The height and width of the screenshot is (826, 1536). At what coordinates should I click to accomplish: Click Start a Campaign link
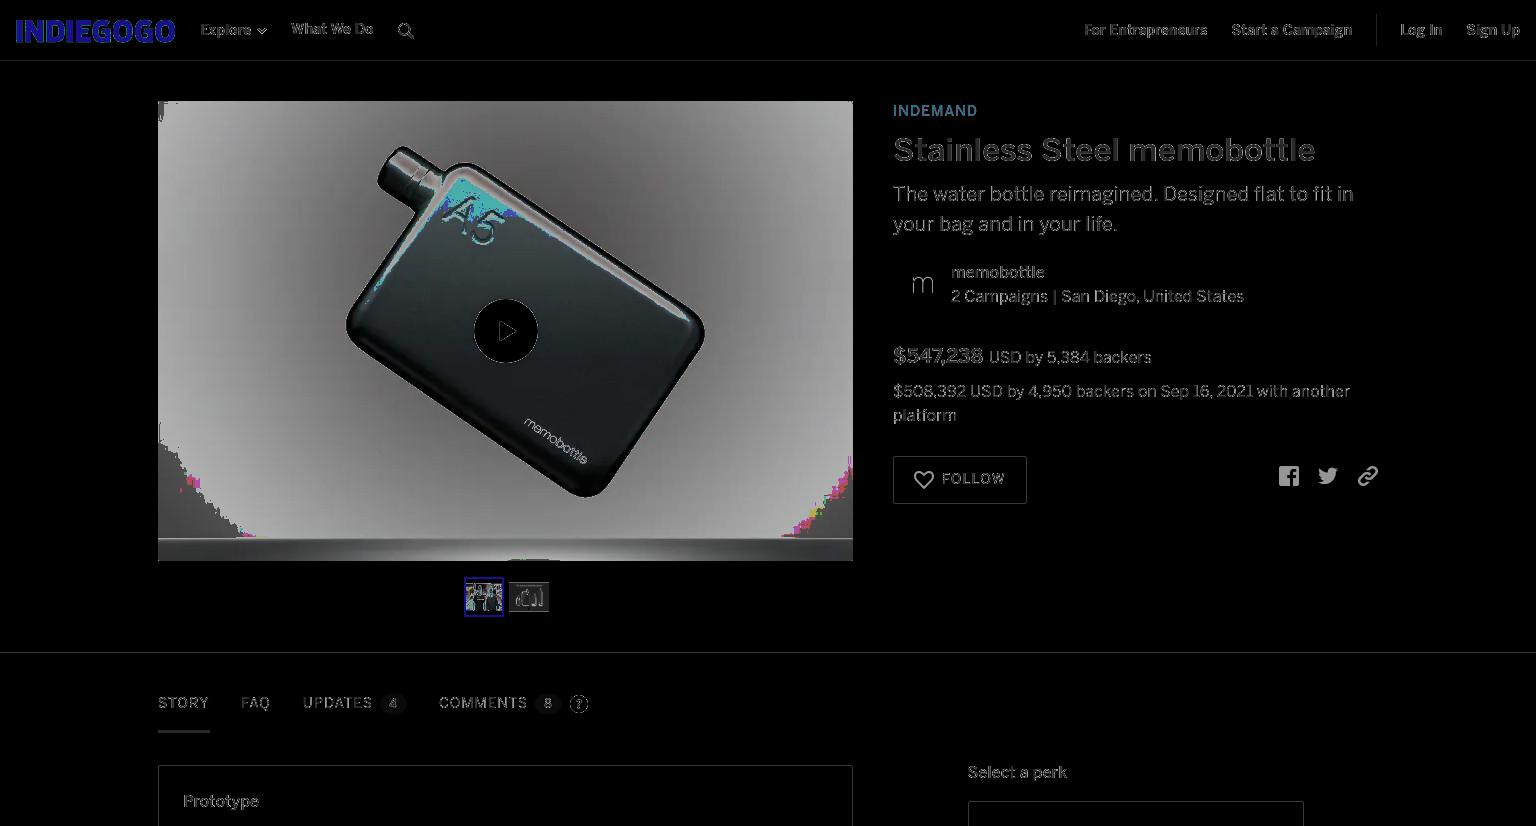[1292, 30]
